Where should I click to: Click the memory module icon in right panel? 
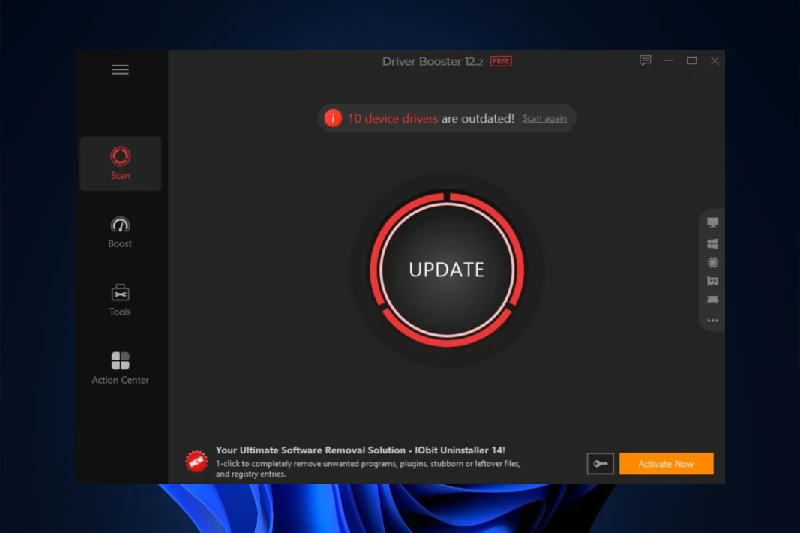pos(713,300)
